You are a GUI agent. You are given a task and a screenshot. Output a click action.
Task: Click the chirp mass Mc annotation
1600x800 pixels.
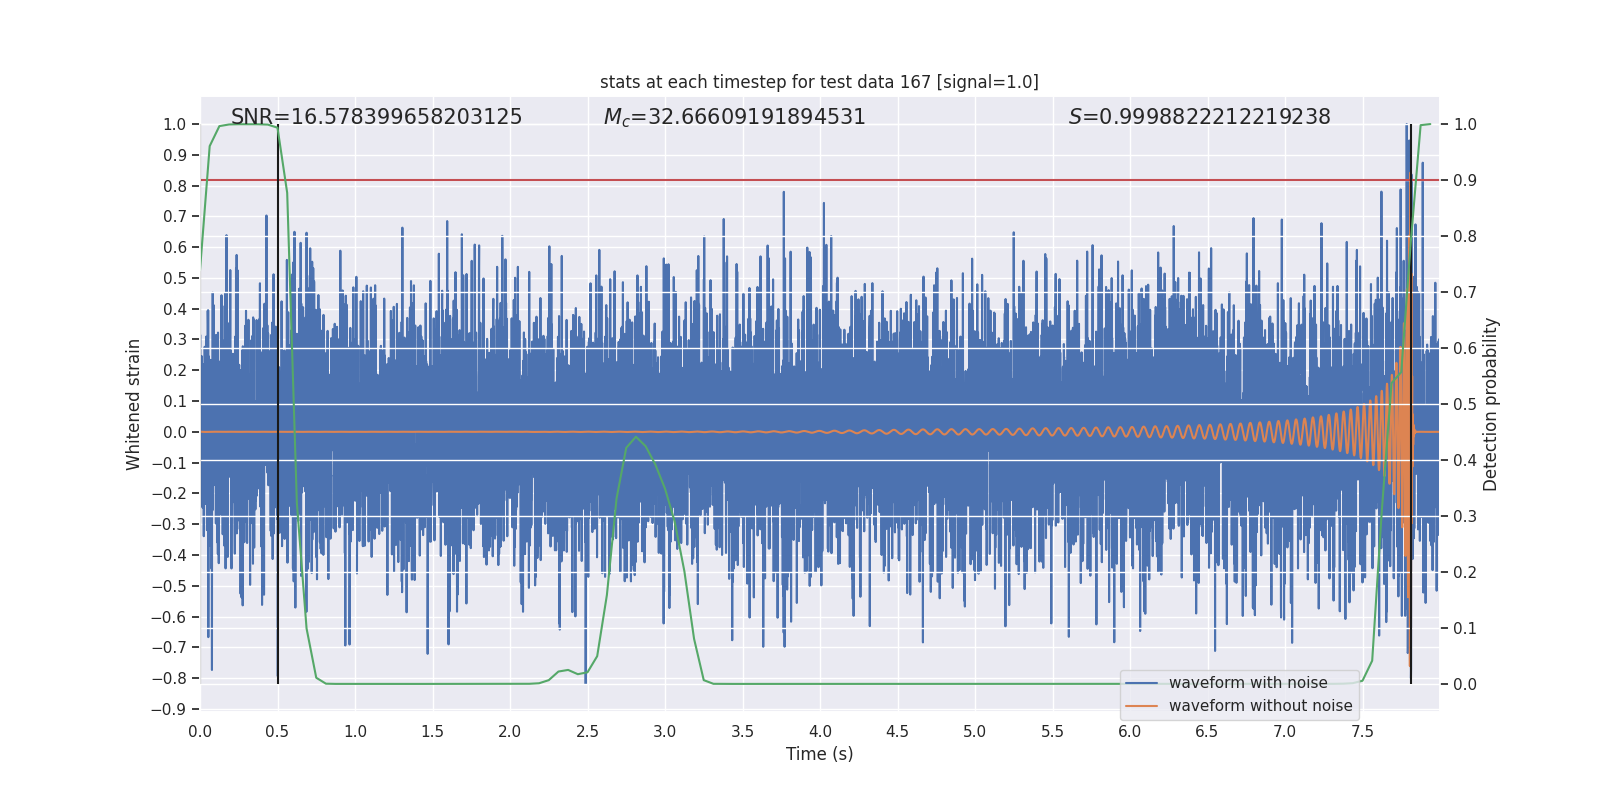pyautogui.click(x=734, y=117)
